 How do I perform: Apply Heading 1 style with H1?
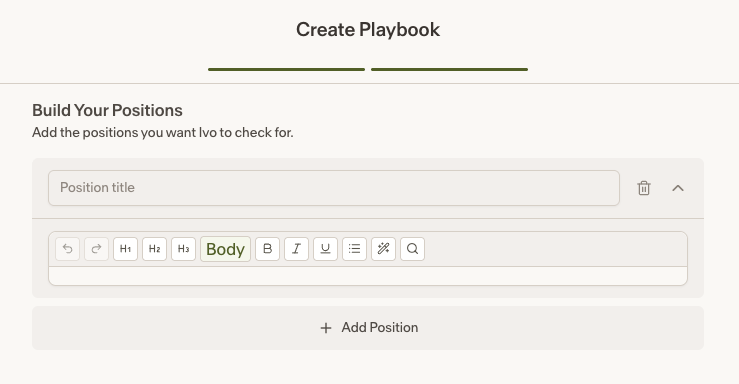125,249
